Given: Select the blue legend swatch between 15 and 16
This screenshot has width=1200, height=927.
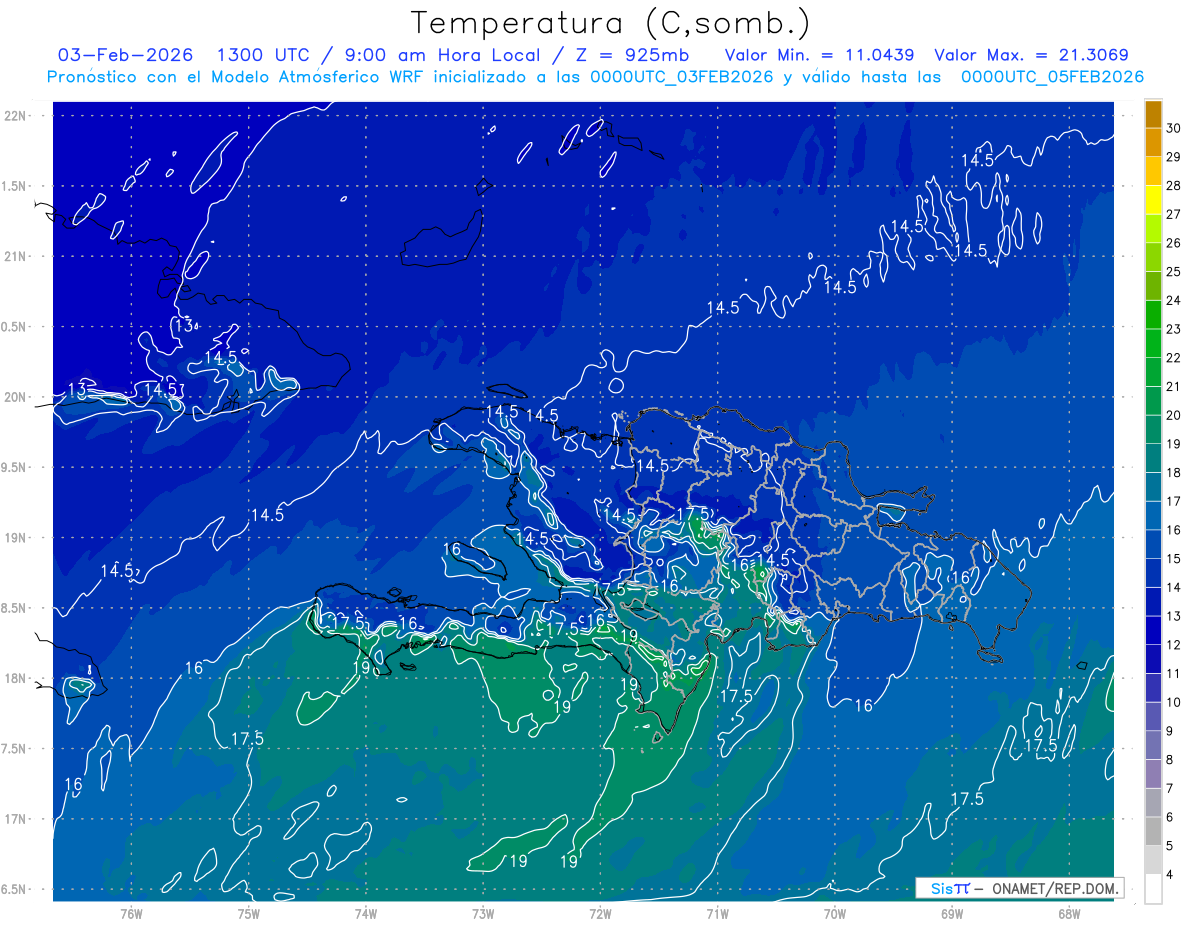Looking at the screenshot, I should pyautogui.click(x=1153, y=544).
